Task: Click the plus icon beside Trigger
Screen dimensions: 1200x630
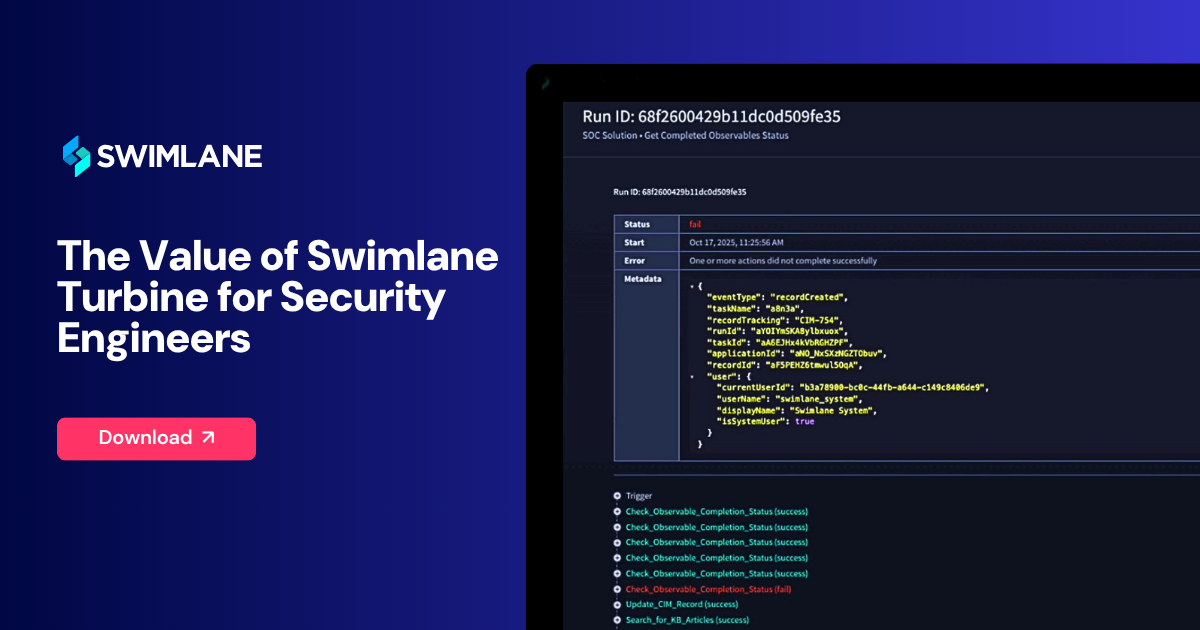Action: [617, 496]
